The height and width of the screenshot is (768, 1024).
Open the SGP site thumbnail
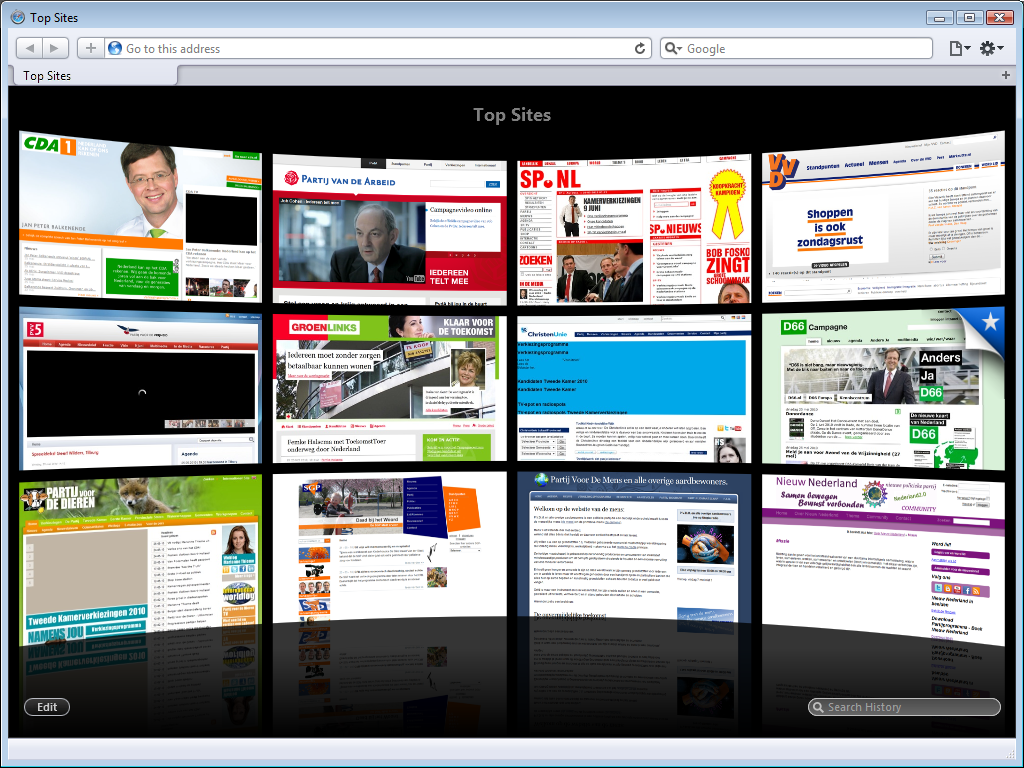click(x=389, y=547)
